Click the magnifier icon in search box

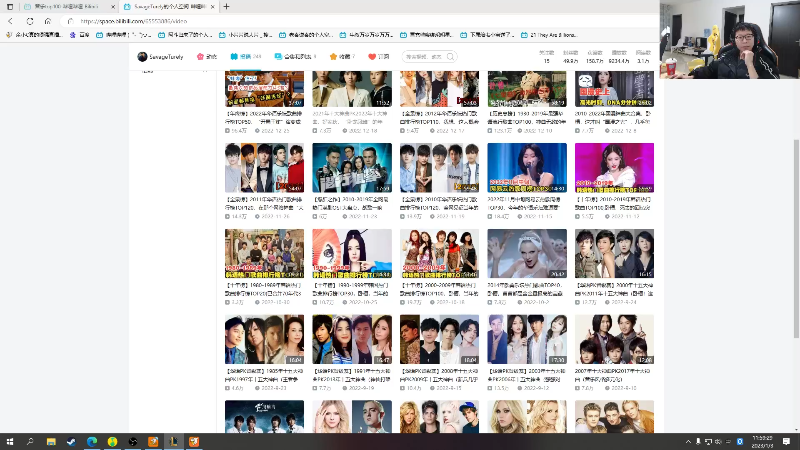pyautogui.click(x=451, y=57)
